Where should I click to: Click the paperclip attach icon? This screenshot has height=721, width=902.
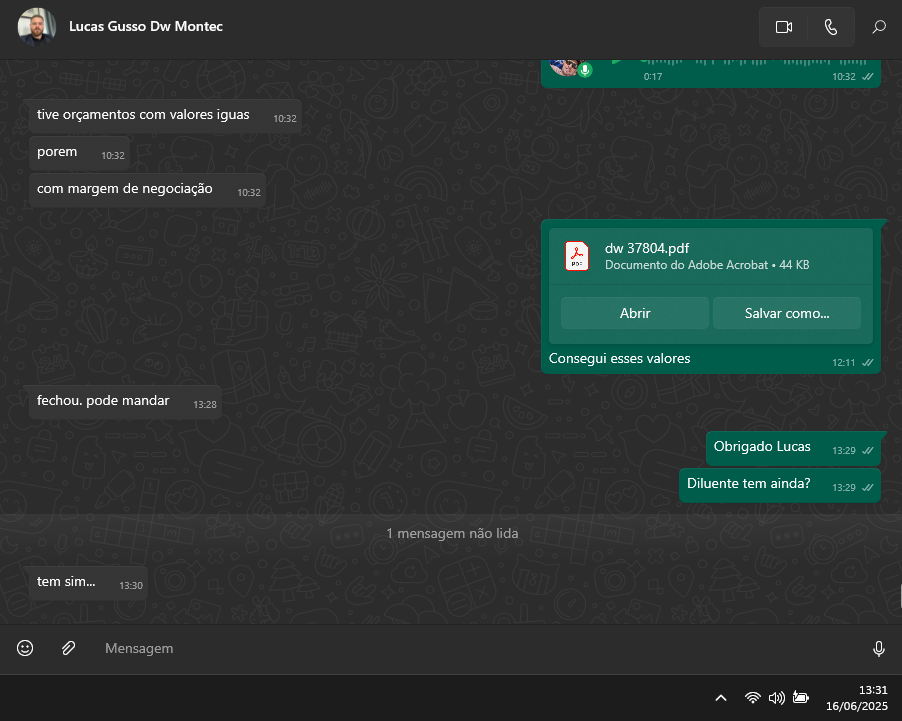coord(68,648)
